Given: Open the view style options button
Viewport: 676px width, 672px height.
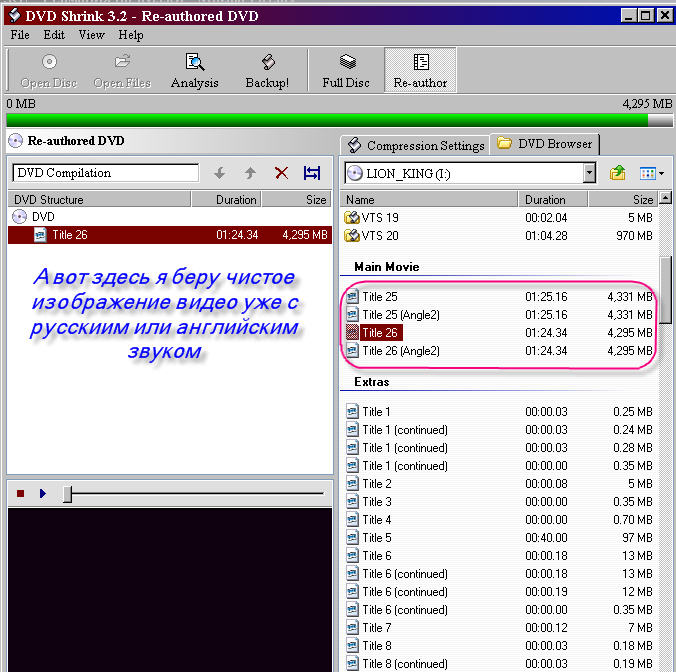Looking at the screenshot, I should (651, 173).
